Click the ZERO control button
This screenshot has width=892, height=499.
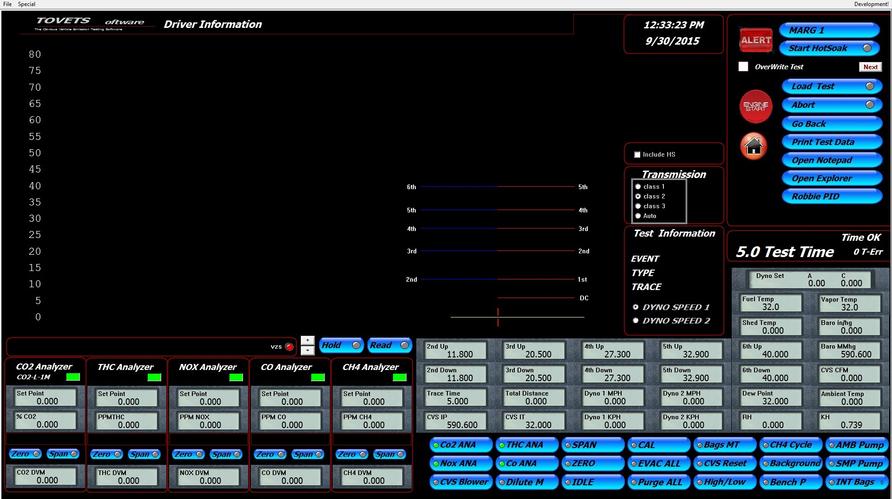click(593, 464)
